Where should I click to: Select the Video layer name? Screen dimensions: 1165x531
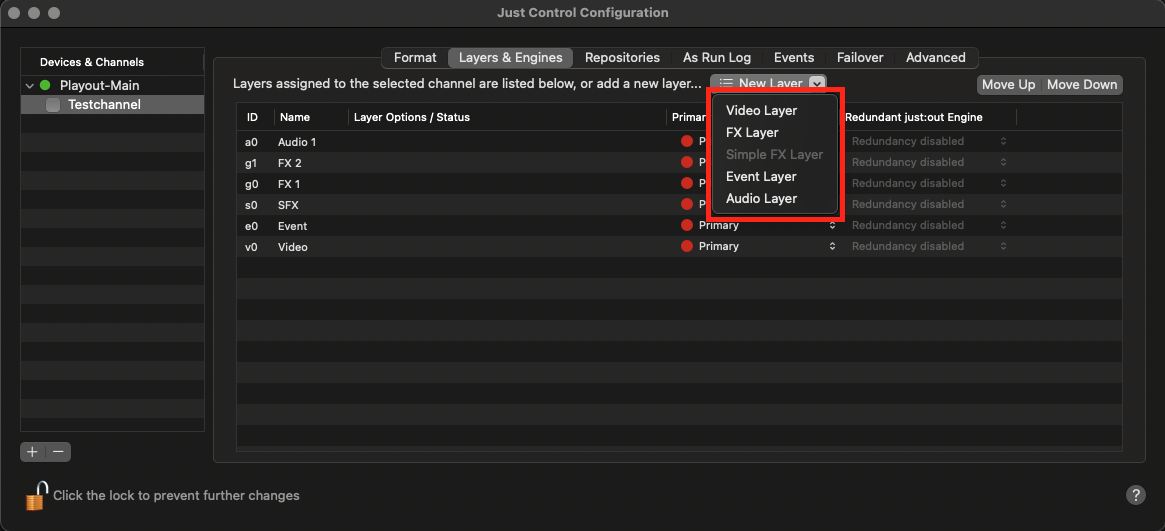(293, 247)
